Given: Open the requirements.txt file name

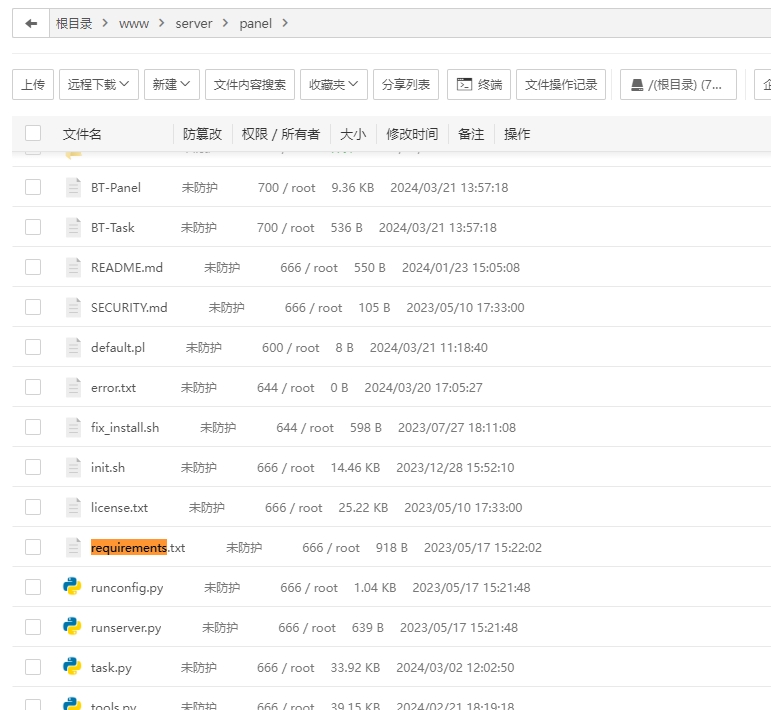Looking at the screenshot, I should (138, 547).
